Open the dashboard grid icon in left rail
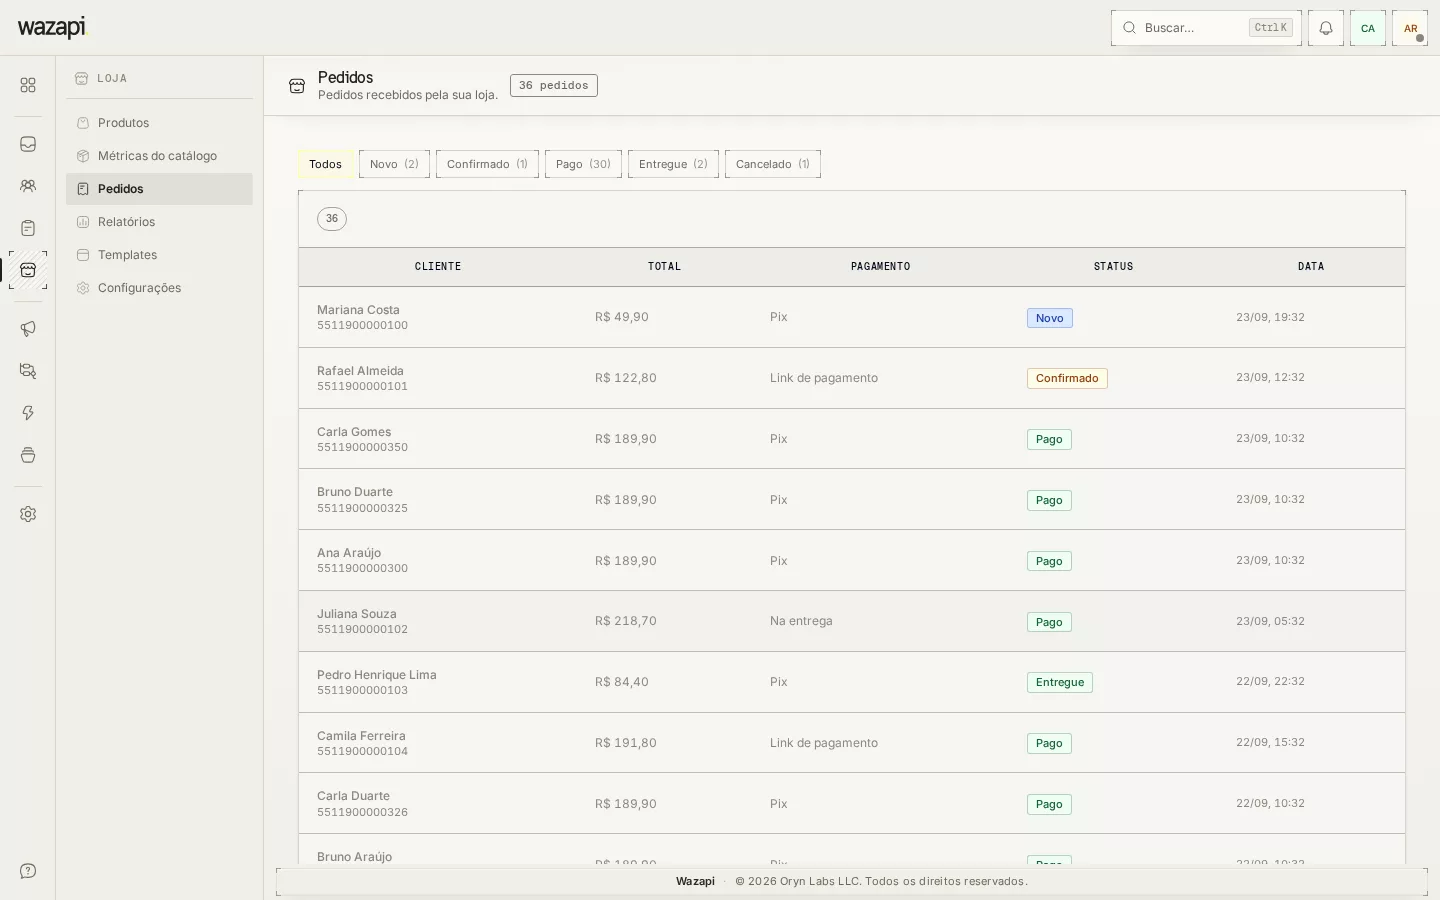The height and width of the screenshot is (900, 1440). [x=28, y=86]
